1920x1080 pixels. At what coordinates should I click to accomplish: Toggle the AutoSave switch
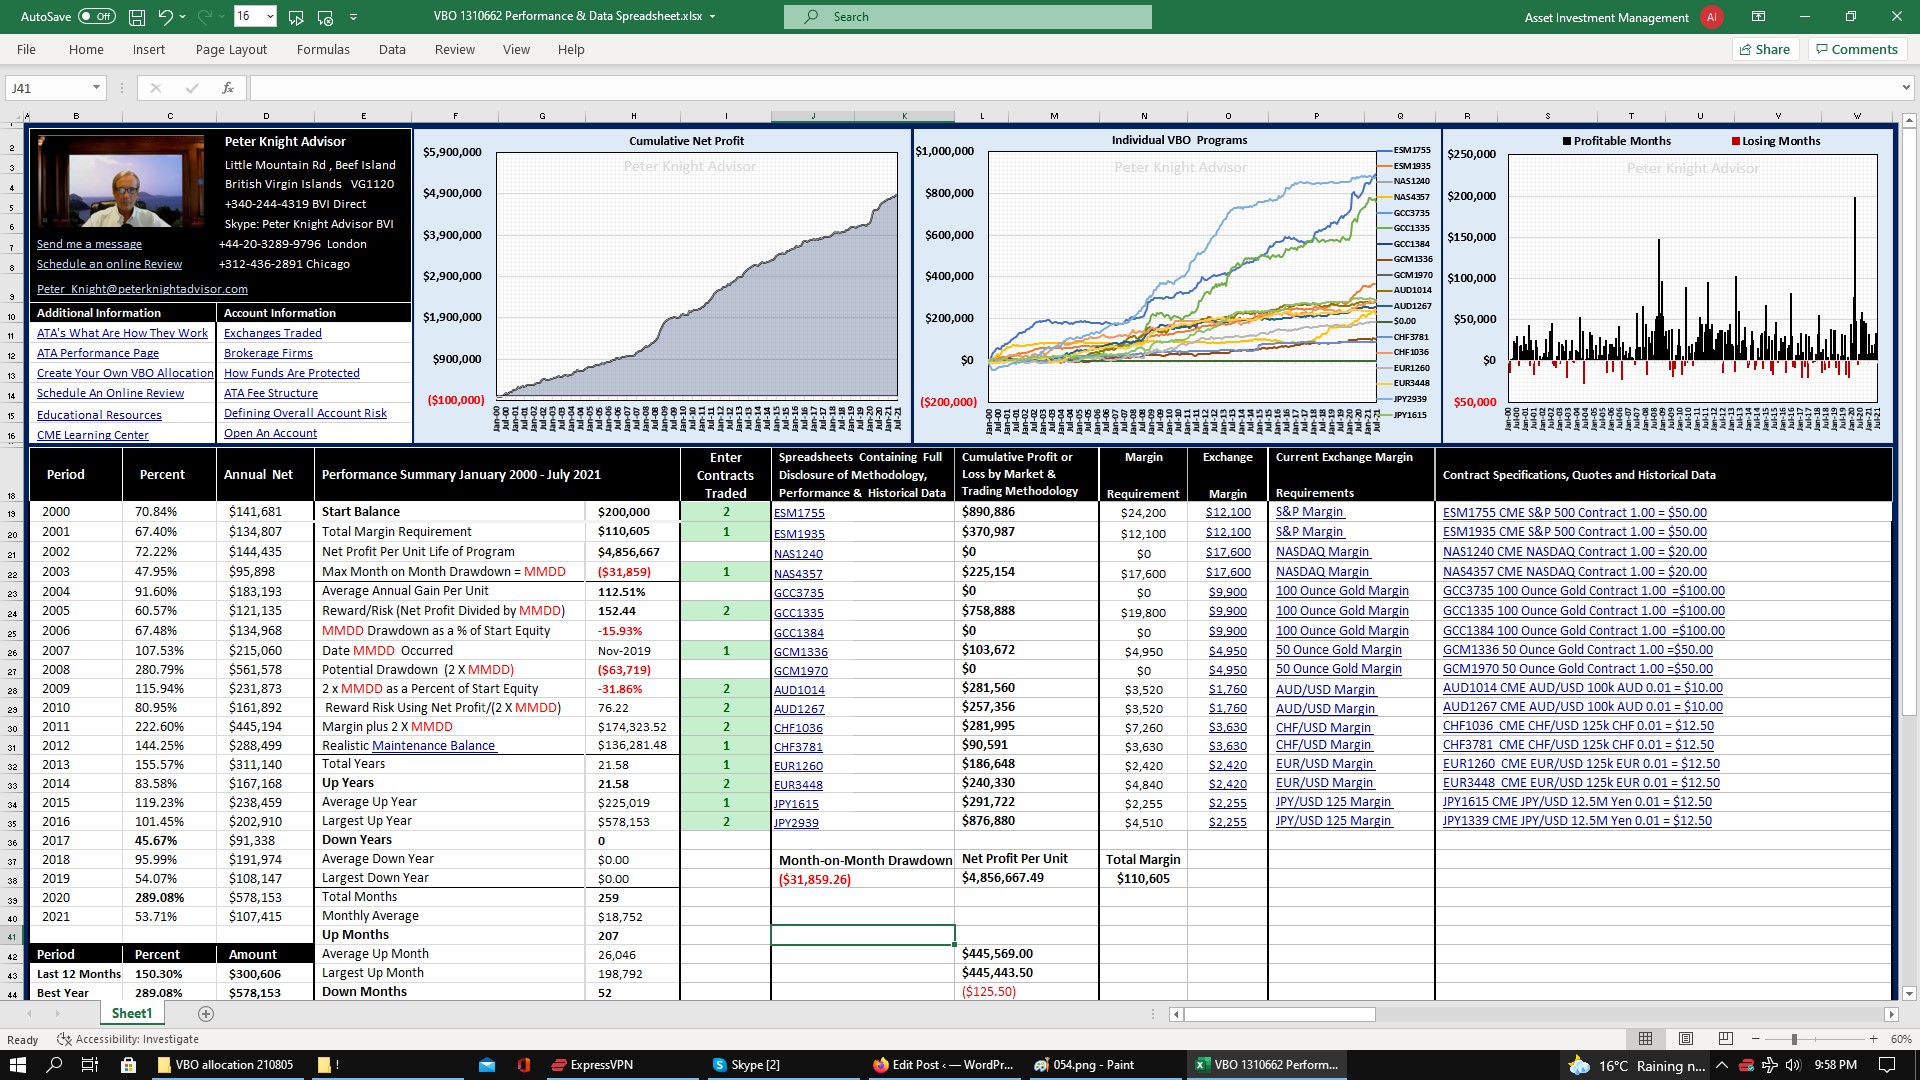(96, 17)
